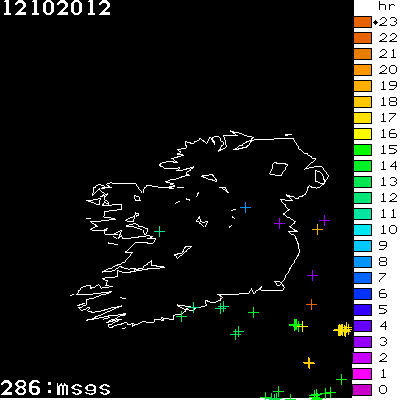The height and width of the screenshot is (400, 402).
Task: Select the hour 7 blue swatch
Action: tap(362, 278)
